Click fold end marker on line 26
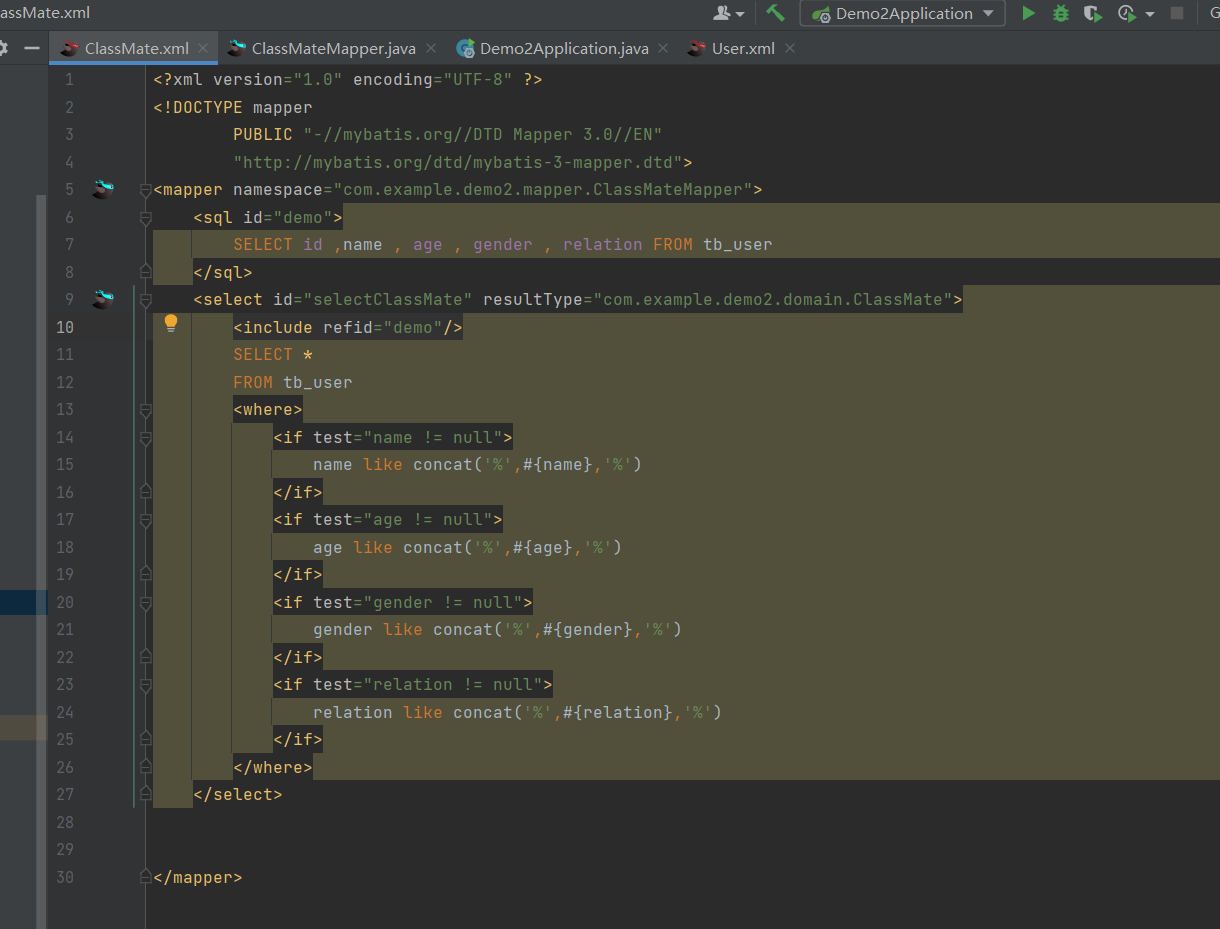Viewport: 1220px width, 929px height. click(146, 767)
